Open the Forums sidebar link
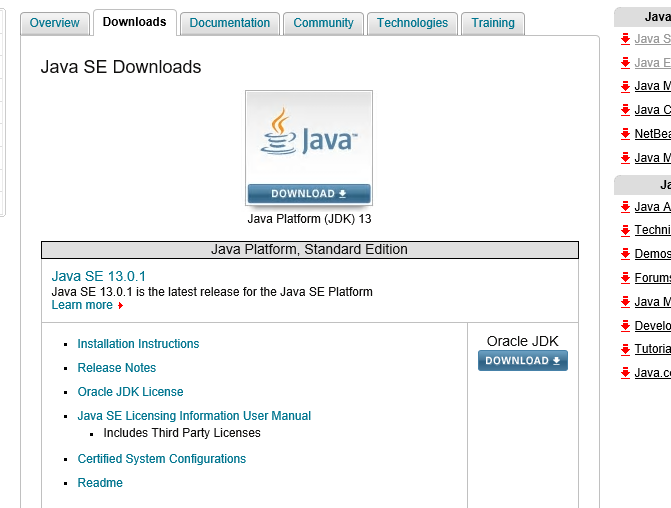Image resolution: width=671 pixels, height=508 pixels. point(653,278)
